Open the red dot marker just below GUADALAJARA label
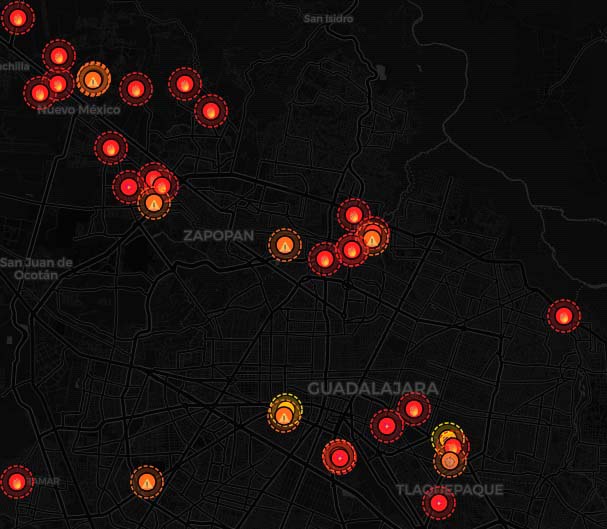The width and height of the screenshot is (607, 529). tap(387, 426)
